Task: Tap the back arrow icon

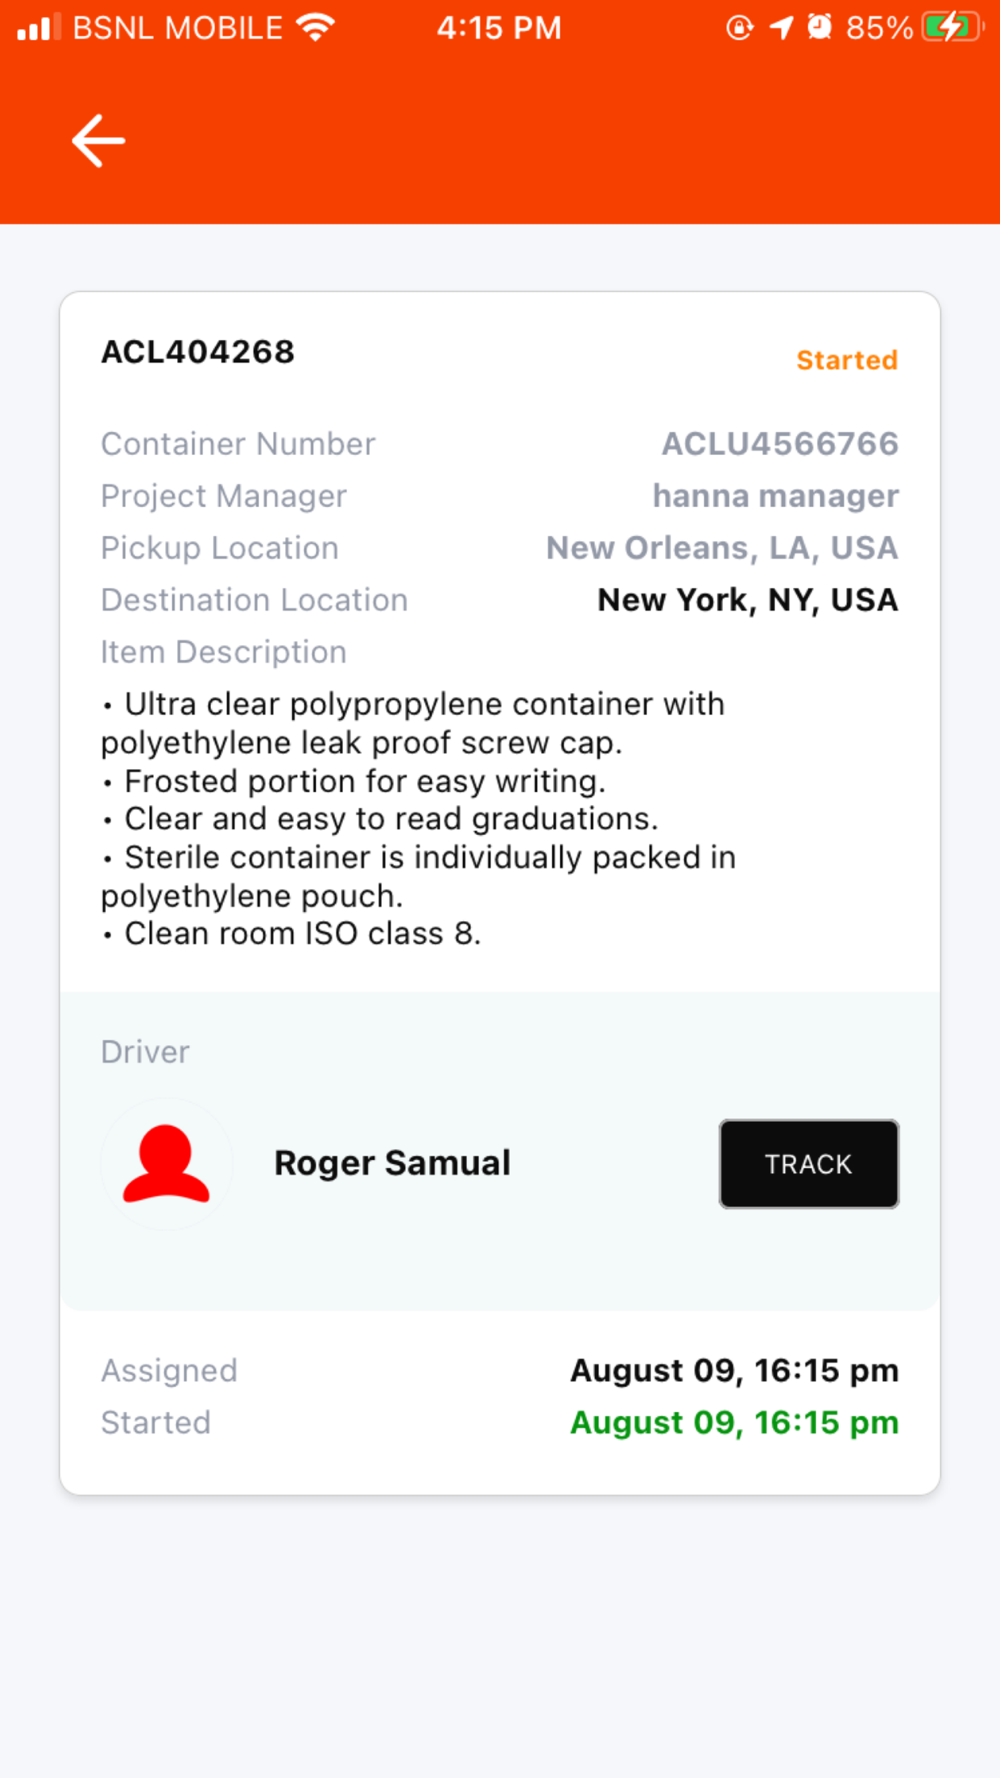Action: pyautogui.click(x=98, y=140)
